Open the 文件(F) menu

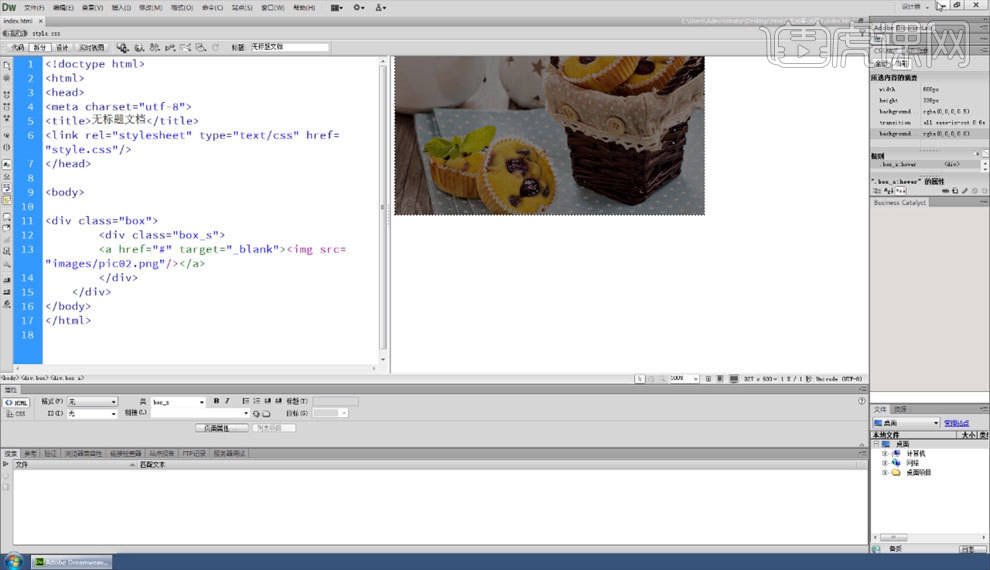(34, 8)
